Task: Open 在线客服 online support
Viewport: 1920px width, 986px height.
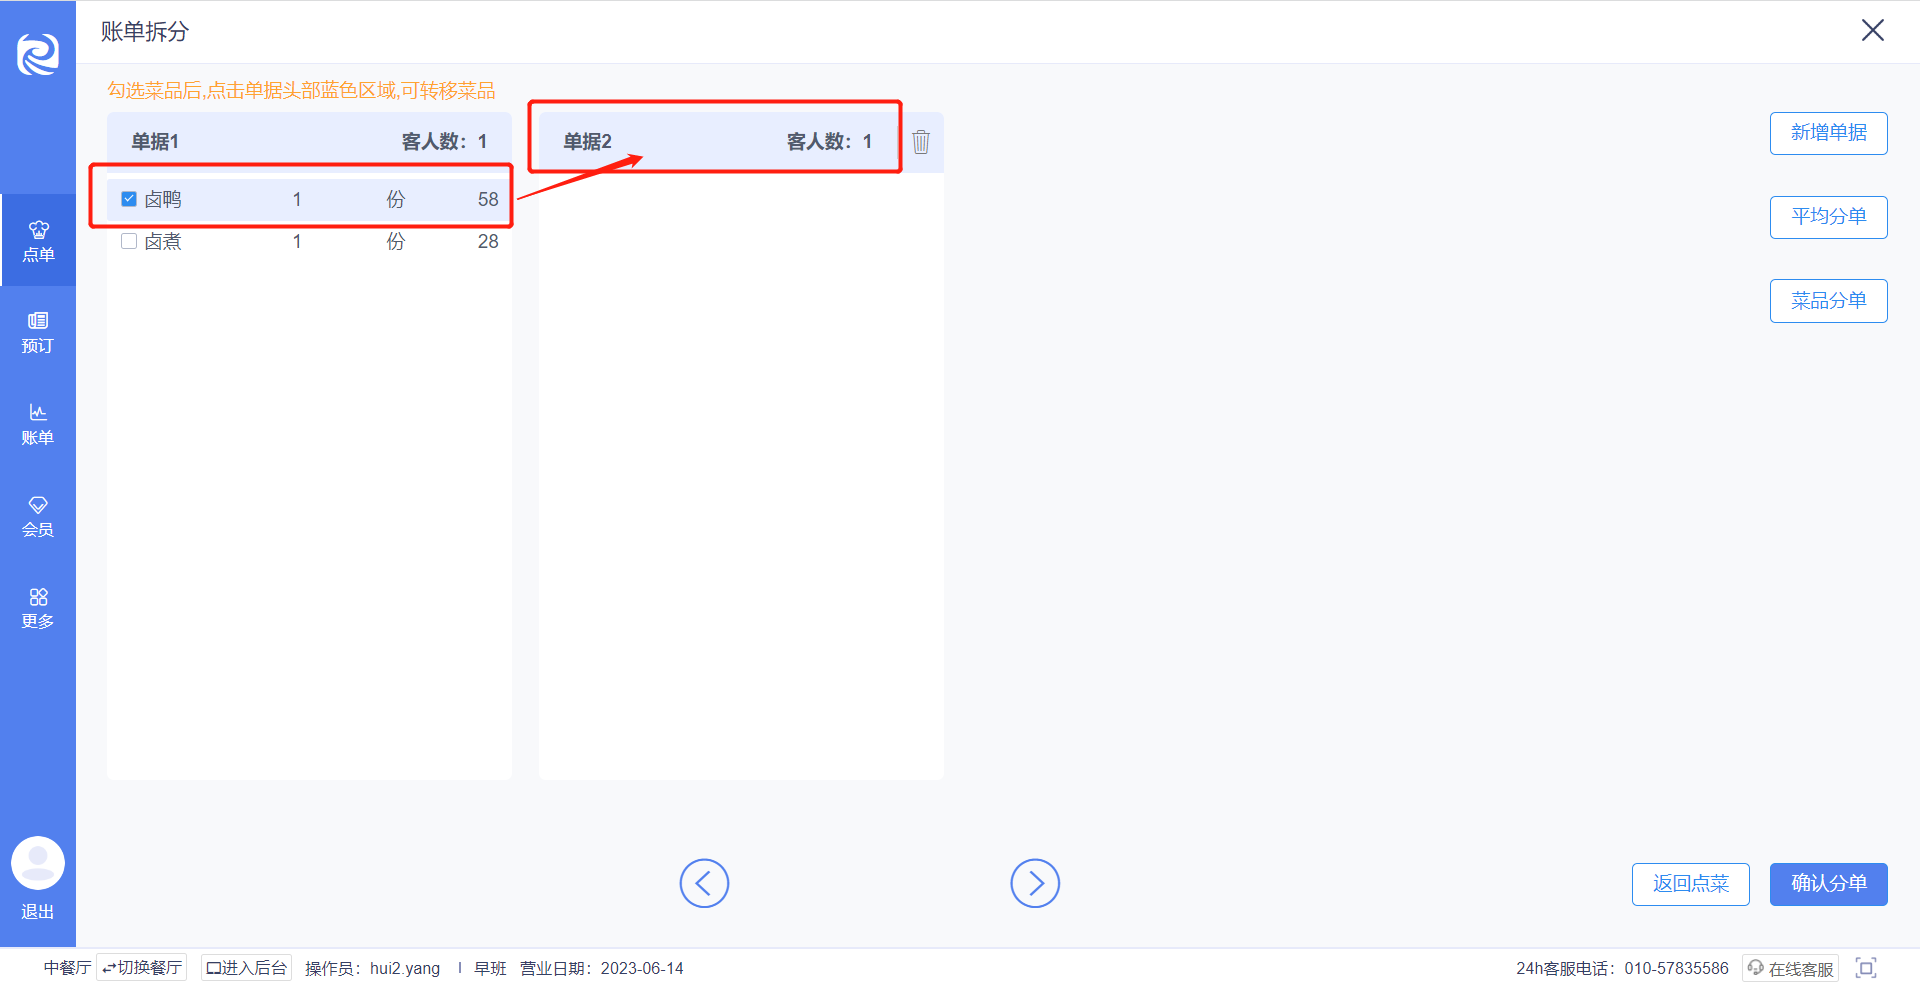Action: point(1790,968)
